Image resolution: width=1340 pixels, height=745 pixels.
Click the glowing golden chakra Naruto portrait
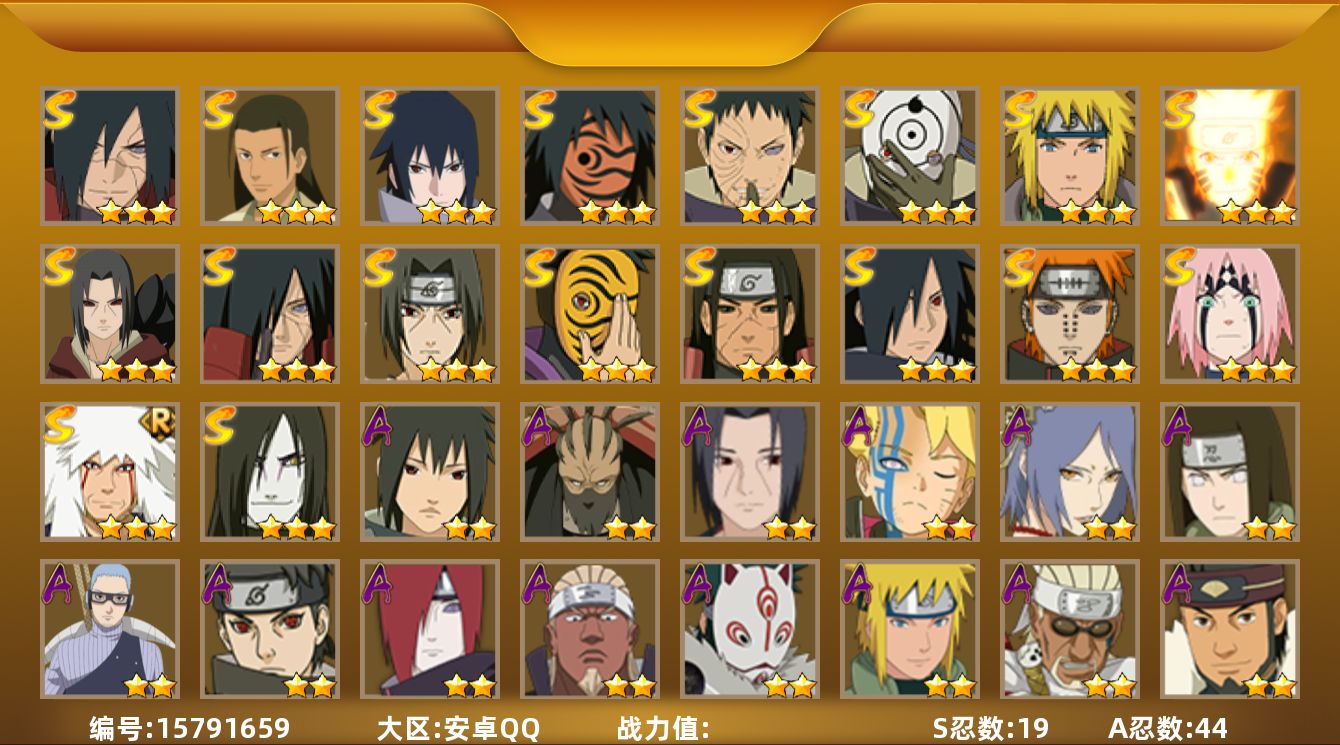[x=1230, y=156]
